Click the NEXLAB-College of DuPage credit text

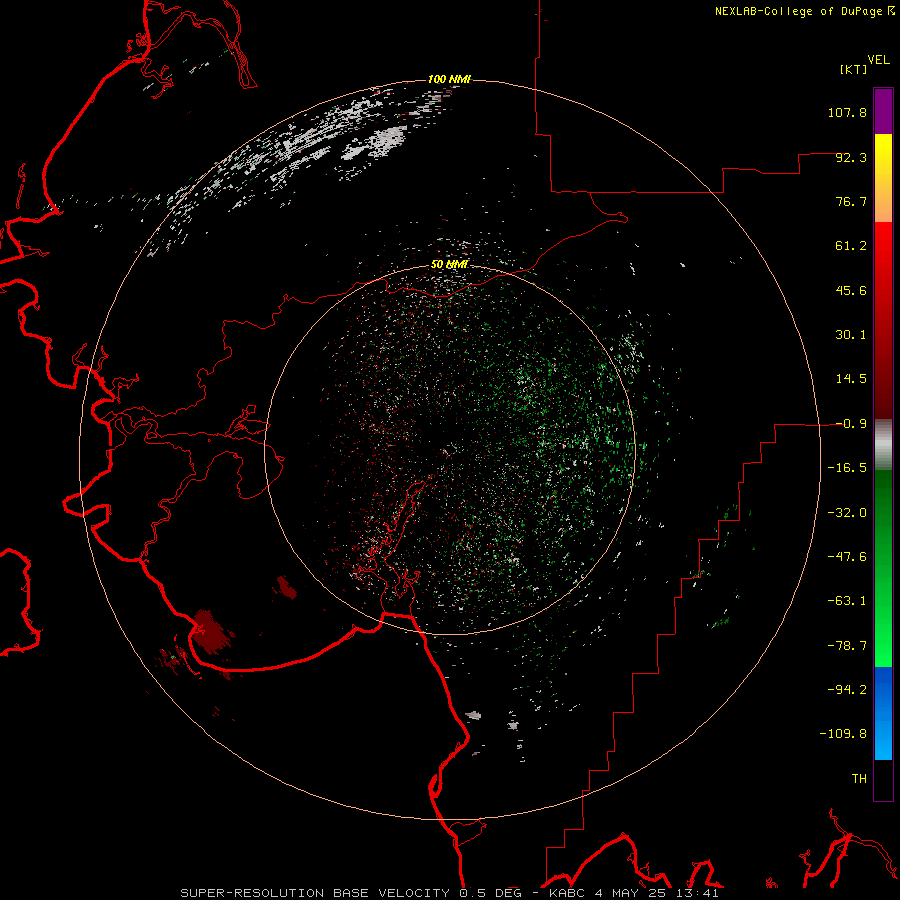(798, 11)
